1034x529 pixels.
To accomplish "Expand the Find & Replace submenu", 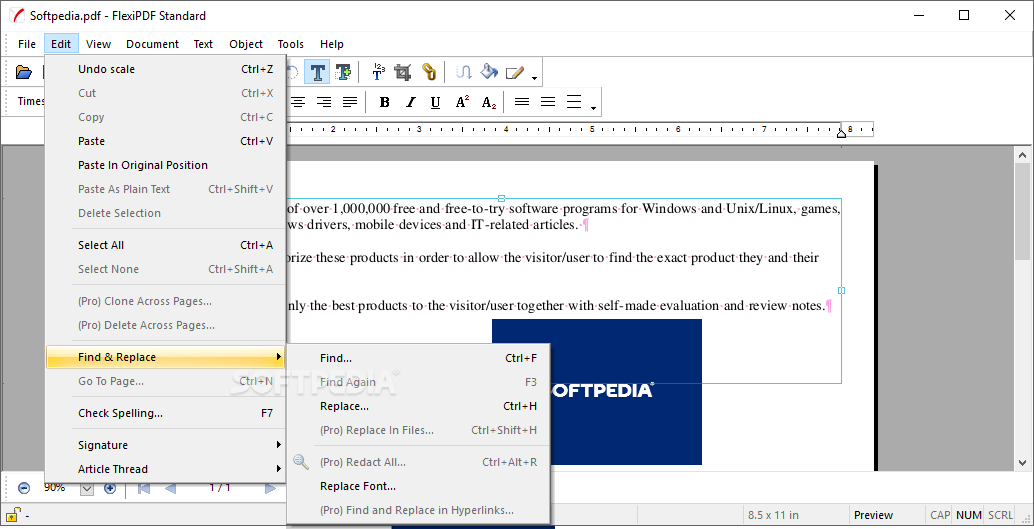I will point(166,357).
